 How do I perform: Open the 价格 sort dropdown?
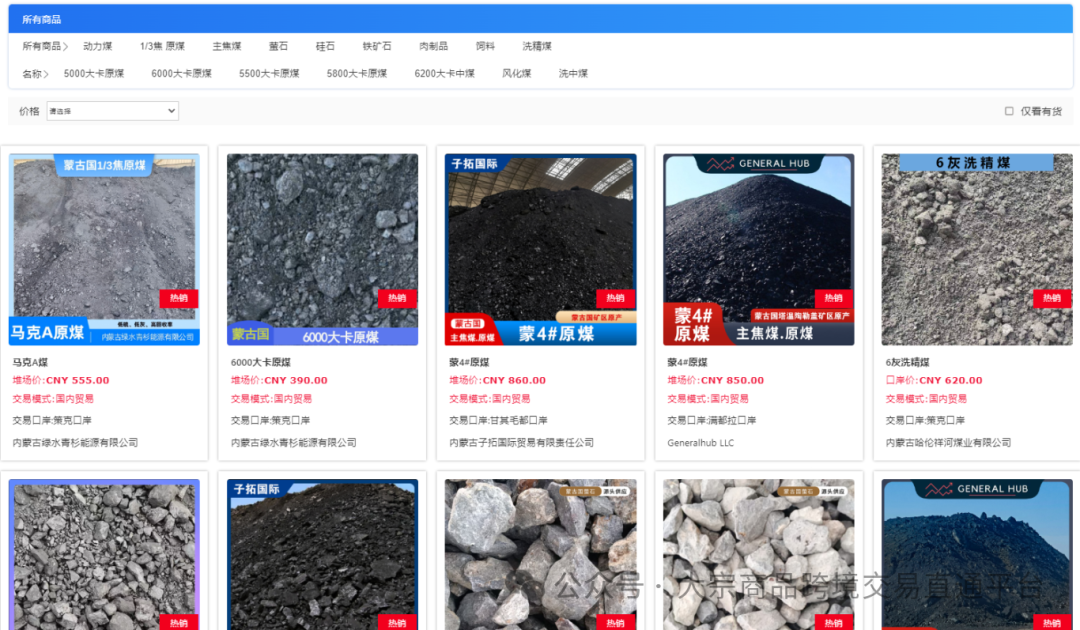pyautogui.click(x=112, y=111)
